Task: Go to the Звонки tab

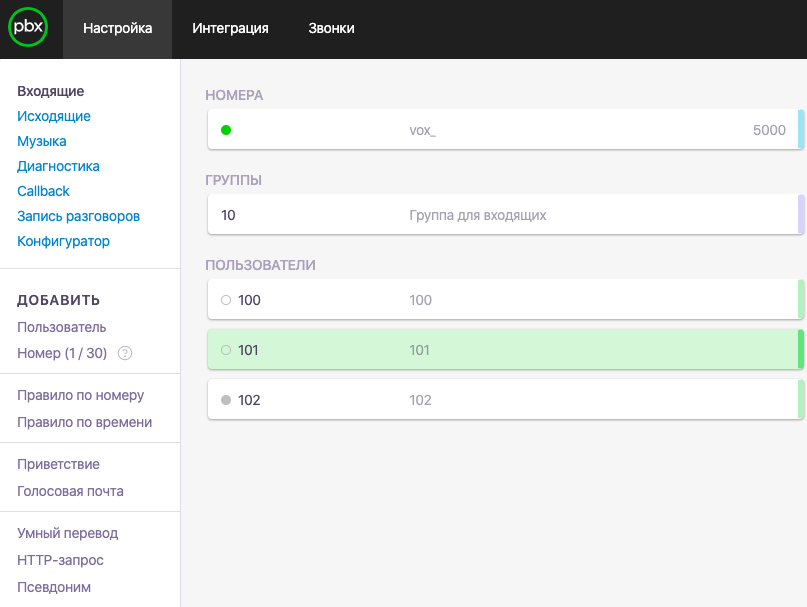Action: coord(330,29)
